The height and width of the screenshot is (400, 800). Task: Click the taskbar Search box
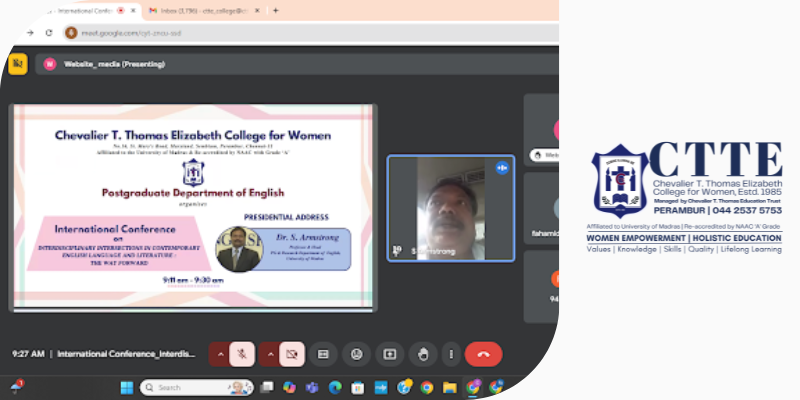click(196, 388)
